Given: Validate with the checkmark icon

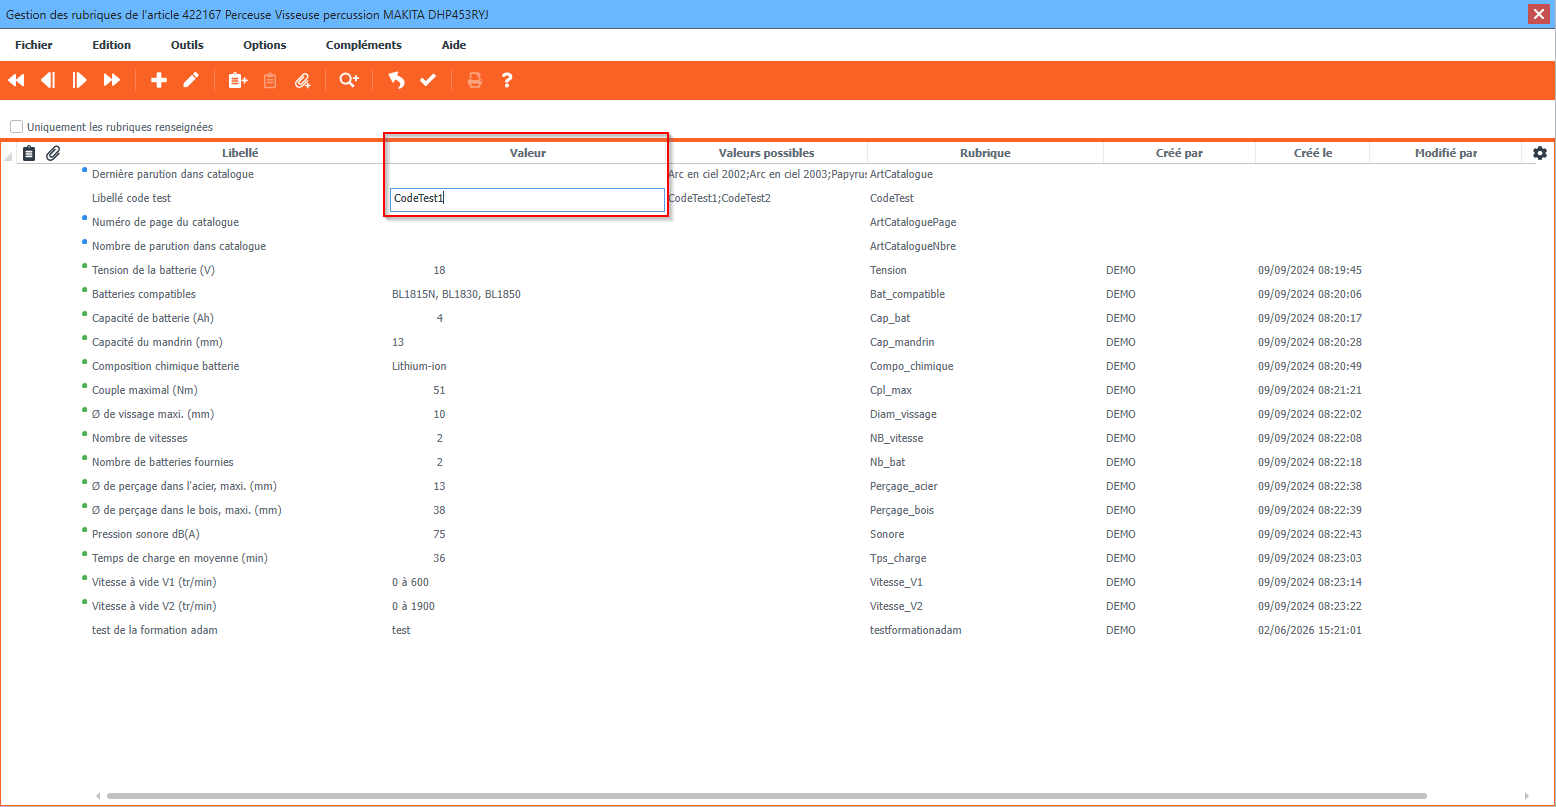Looking at the screenshot, I should [428, 80].
